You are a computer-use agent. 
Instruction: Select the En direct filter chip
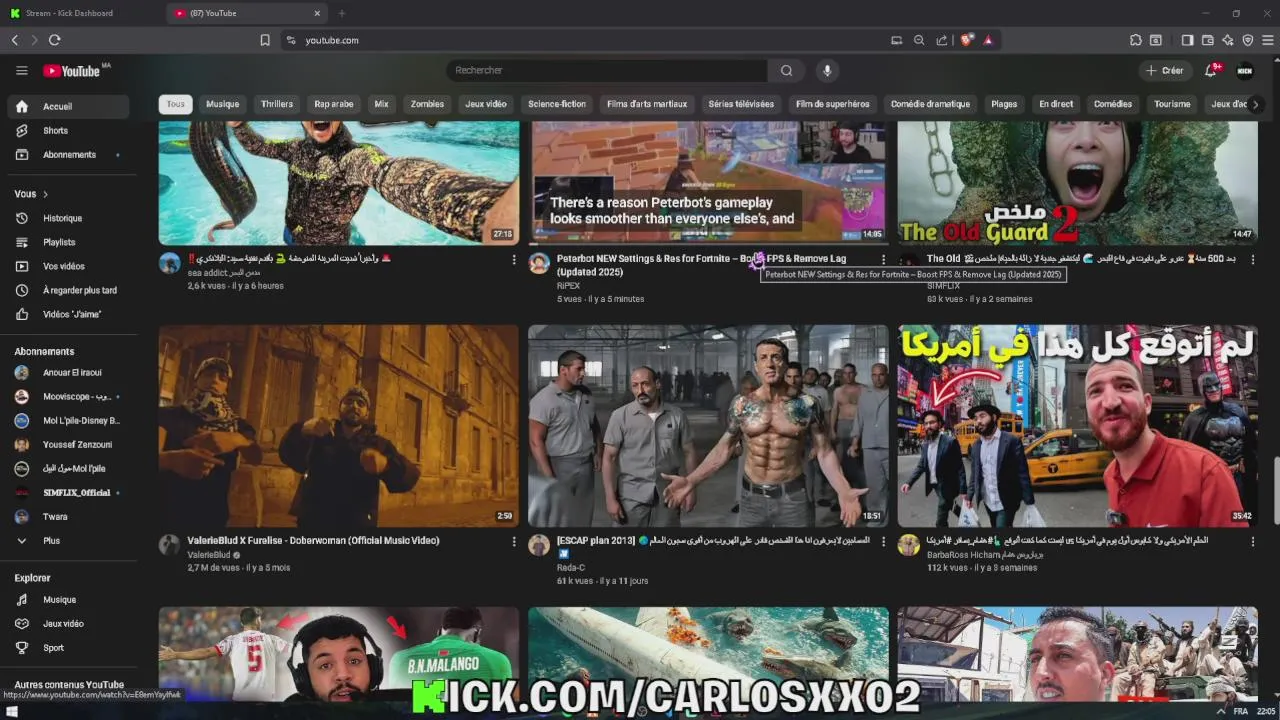pyautogui.click(x=1056, y=104)
